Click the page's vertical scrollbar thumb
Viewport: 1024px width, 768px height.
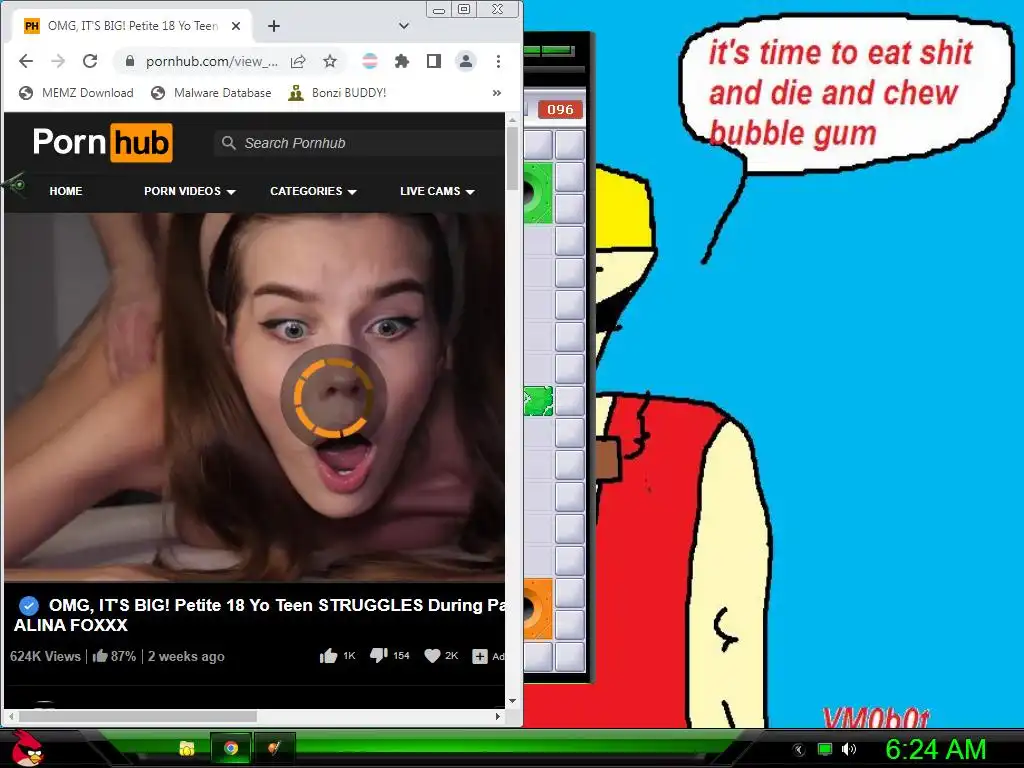pos(513,159)
